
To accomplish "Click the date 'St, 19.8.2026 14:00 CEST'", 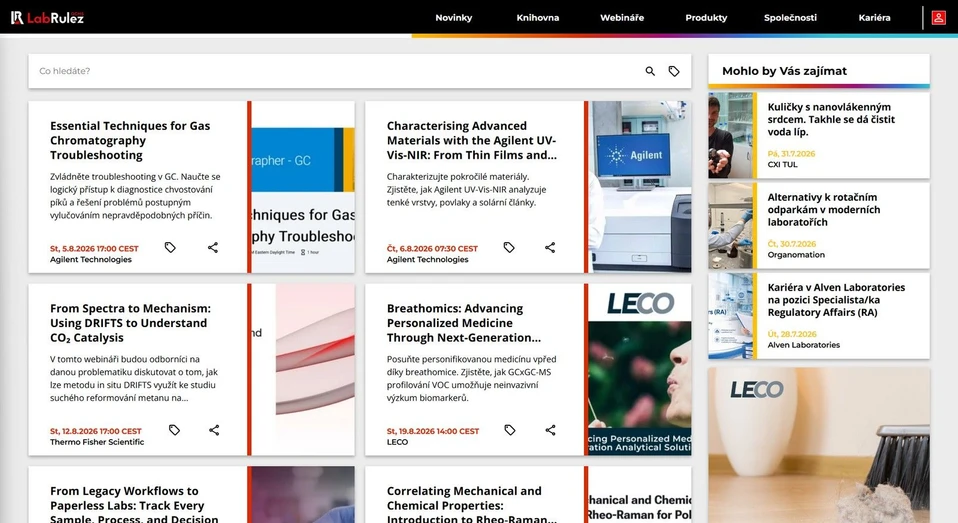I will [433, 431].
